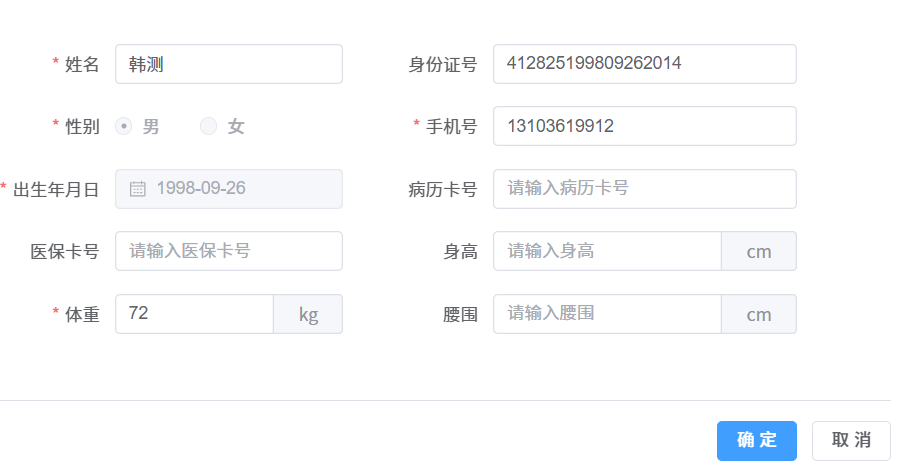Click the 取消 cancel button

(x=851, y=440)
